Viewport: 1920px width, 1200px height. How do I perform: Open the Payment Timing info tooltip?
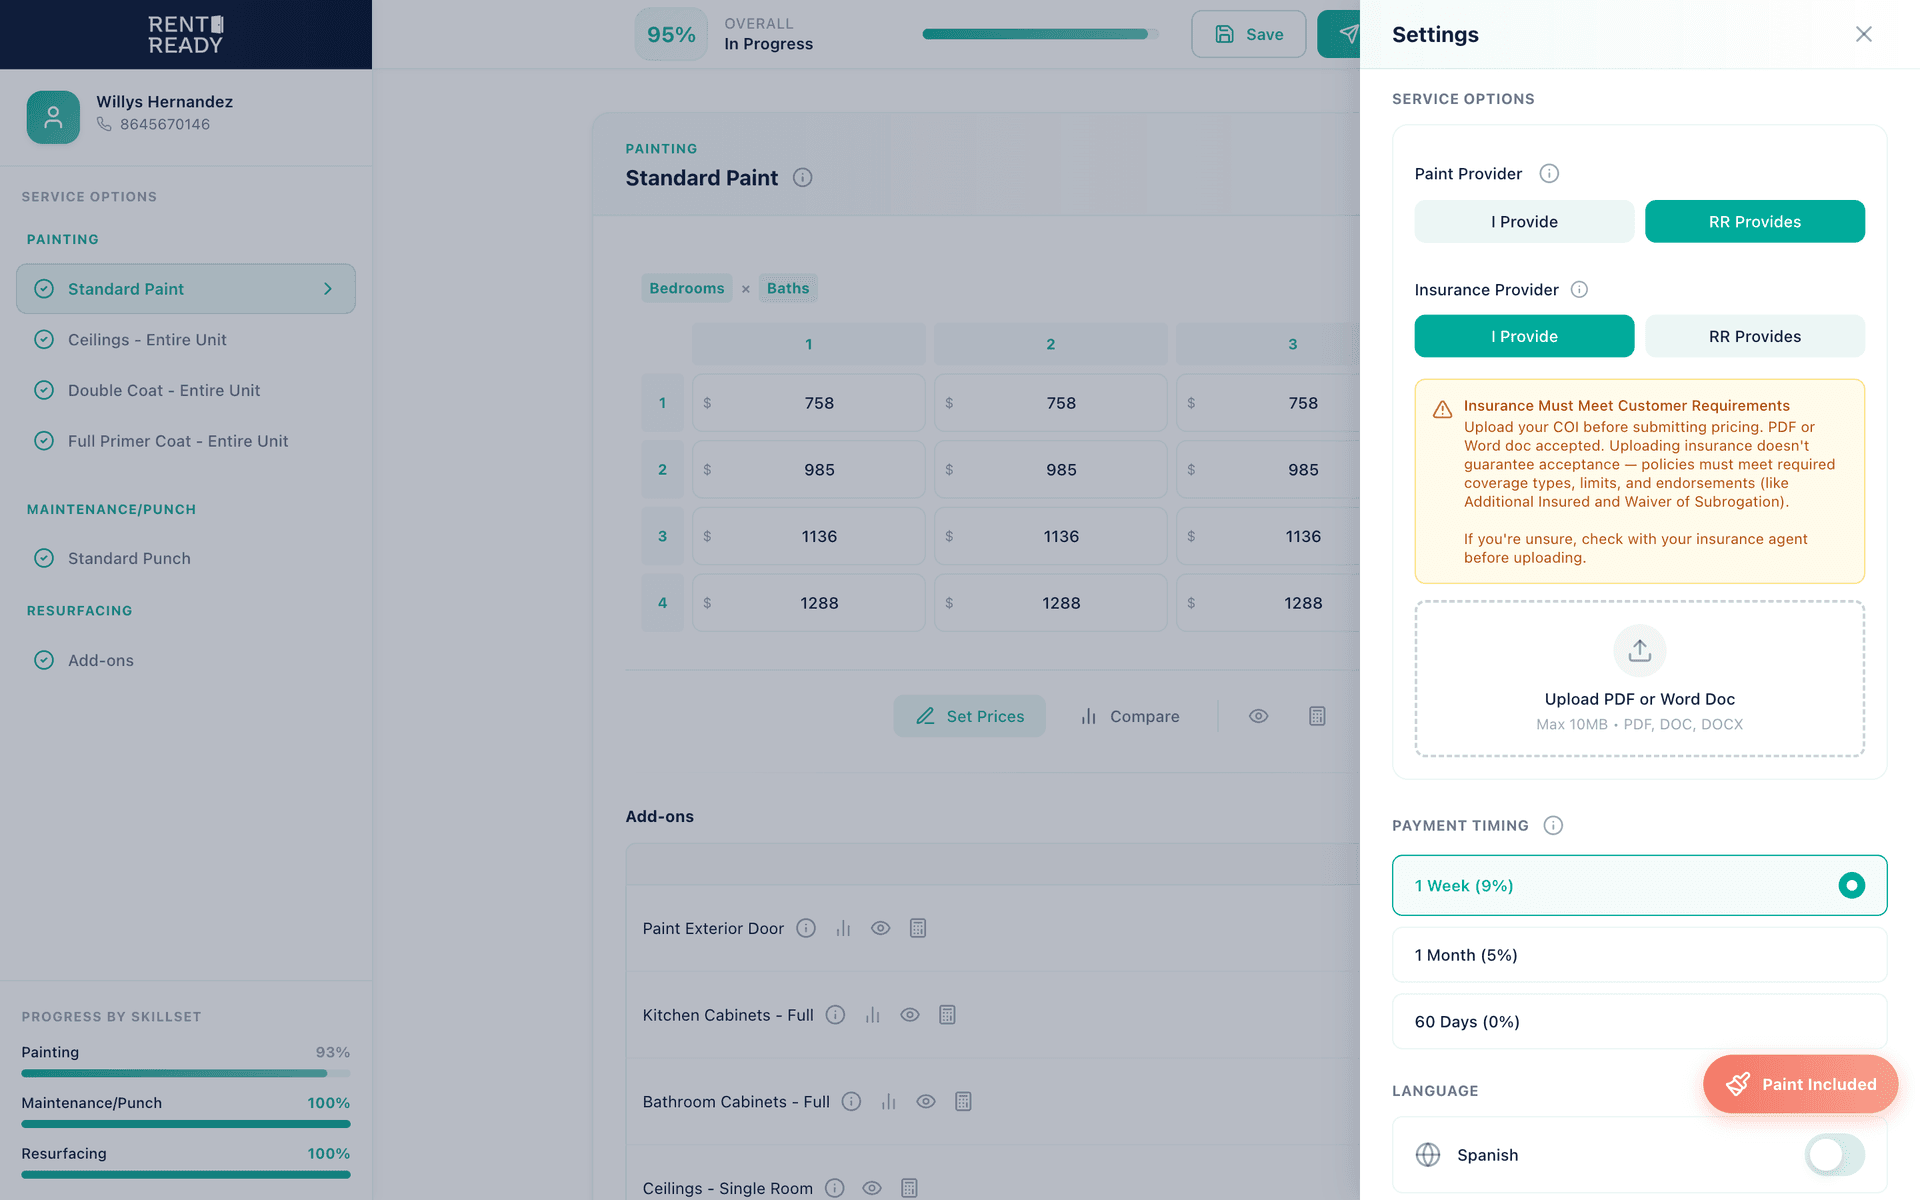pyautogui.click(x=1553, y=825)
